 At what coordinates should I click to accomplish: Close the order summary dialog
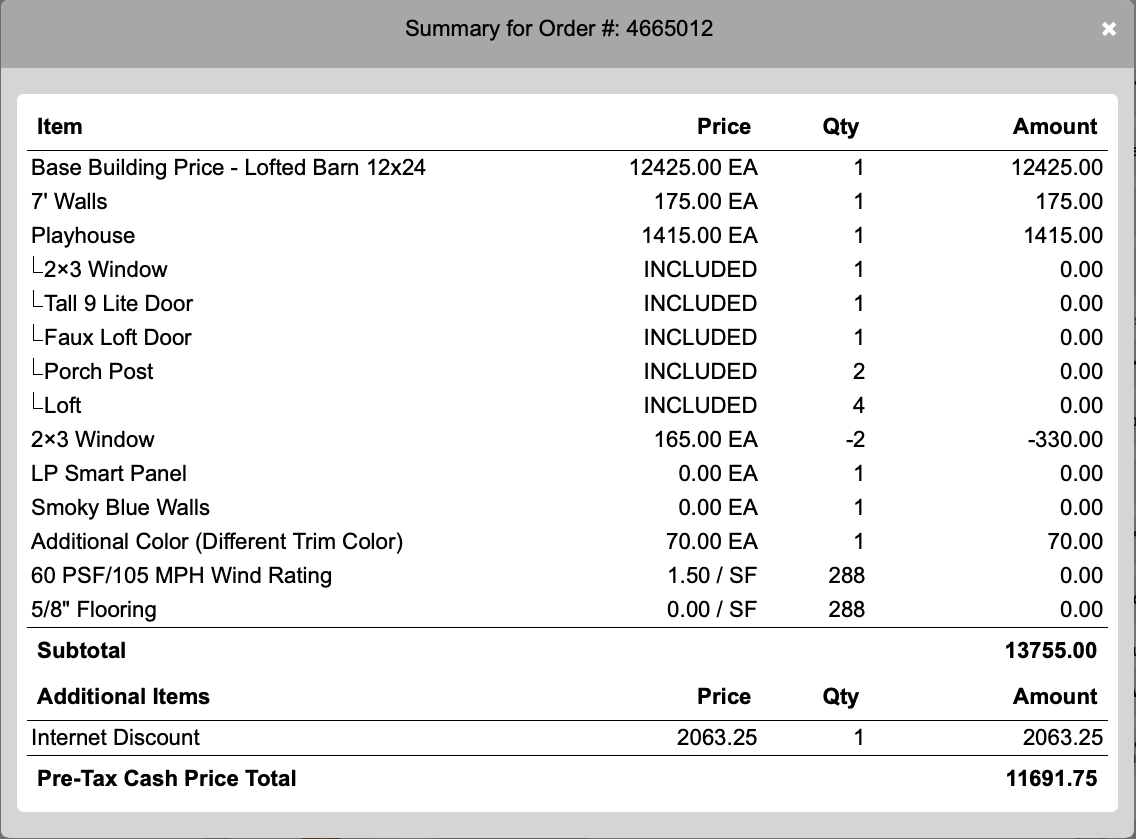click(x=1108, y=29)
